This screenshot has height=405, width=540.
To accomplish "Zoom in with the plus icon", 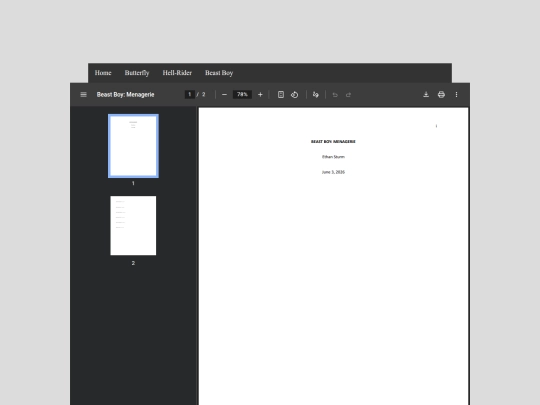I will click(260, 94).
